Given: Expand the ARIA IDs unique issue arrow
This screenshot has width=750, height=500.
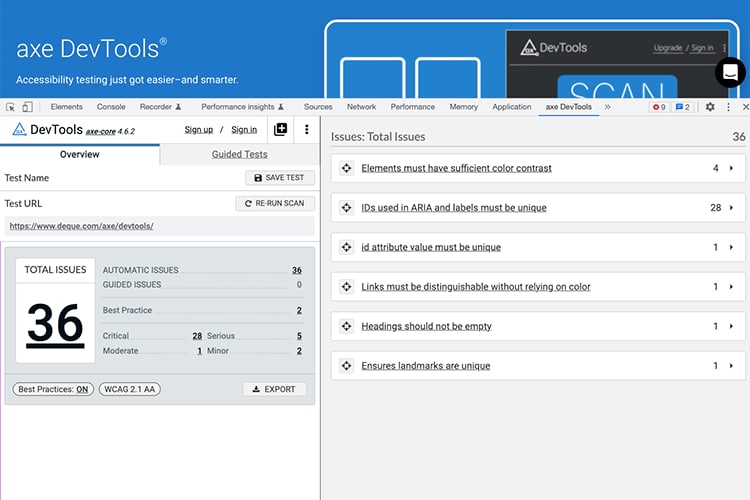Looking at the screenshot, I should pos(731,208).
